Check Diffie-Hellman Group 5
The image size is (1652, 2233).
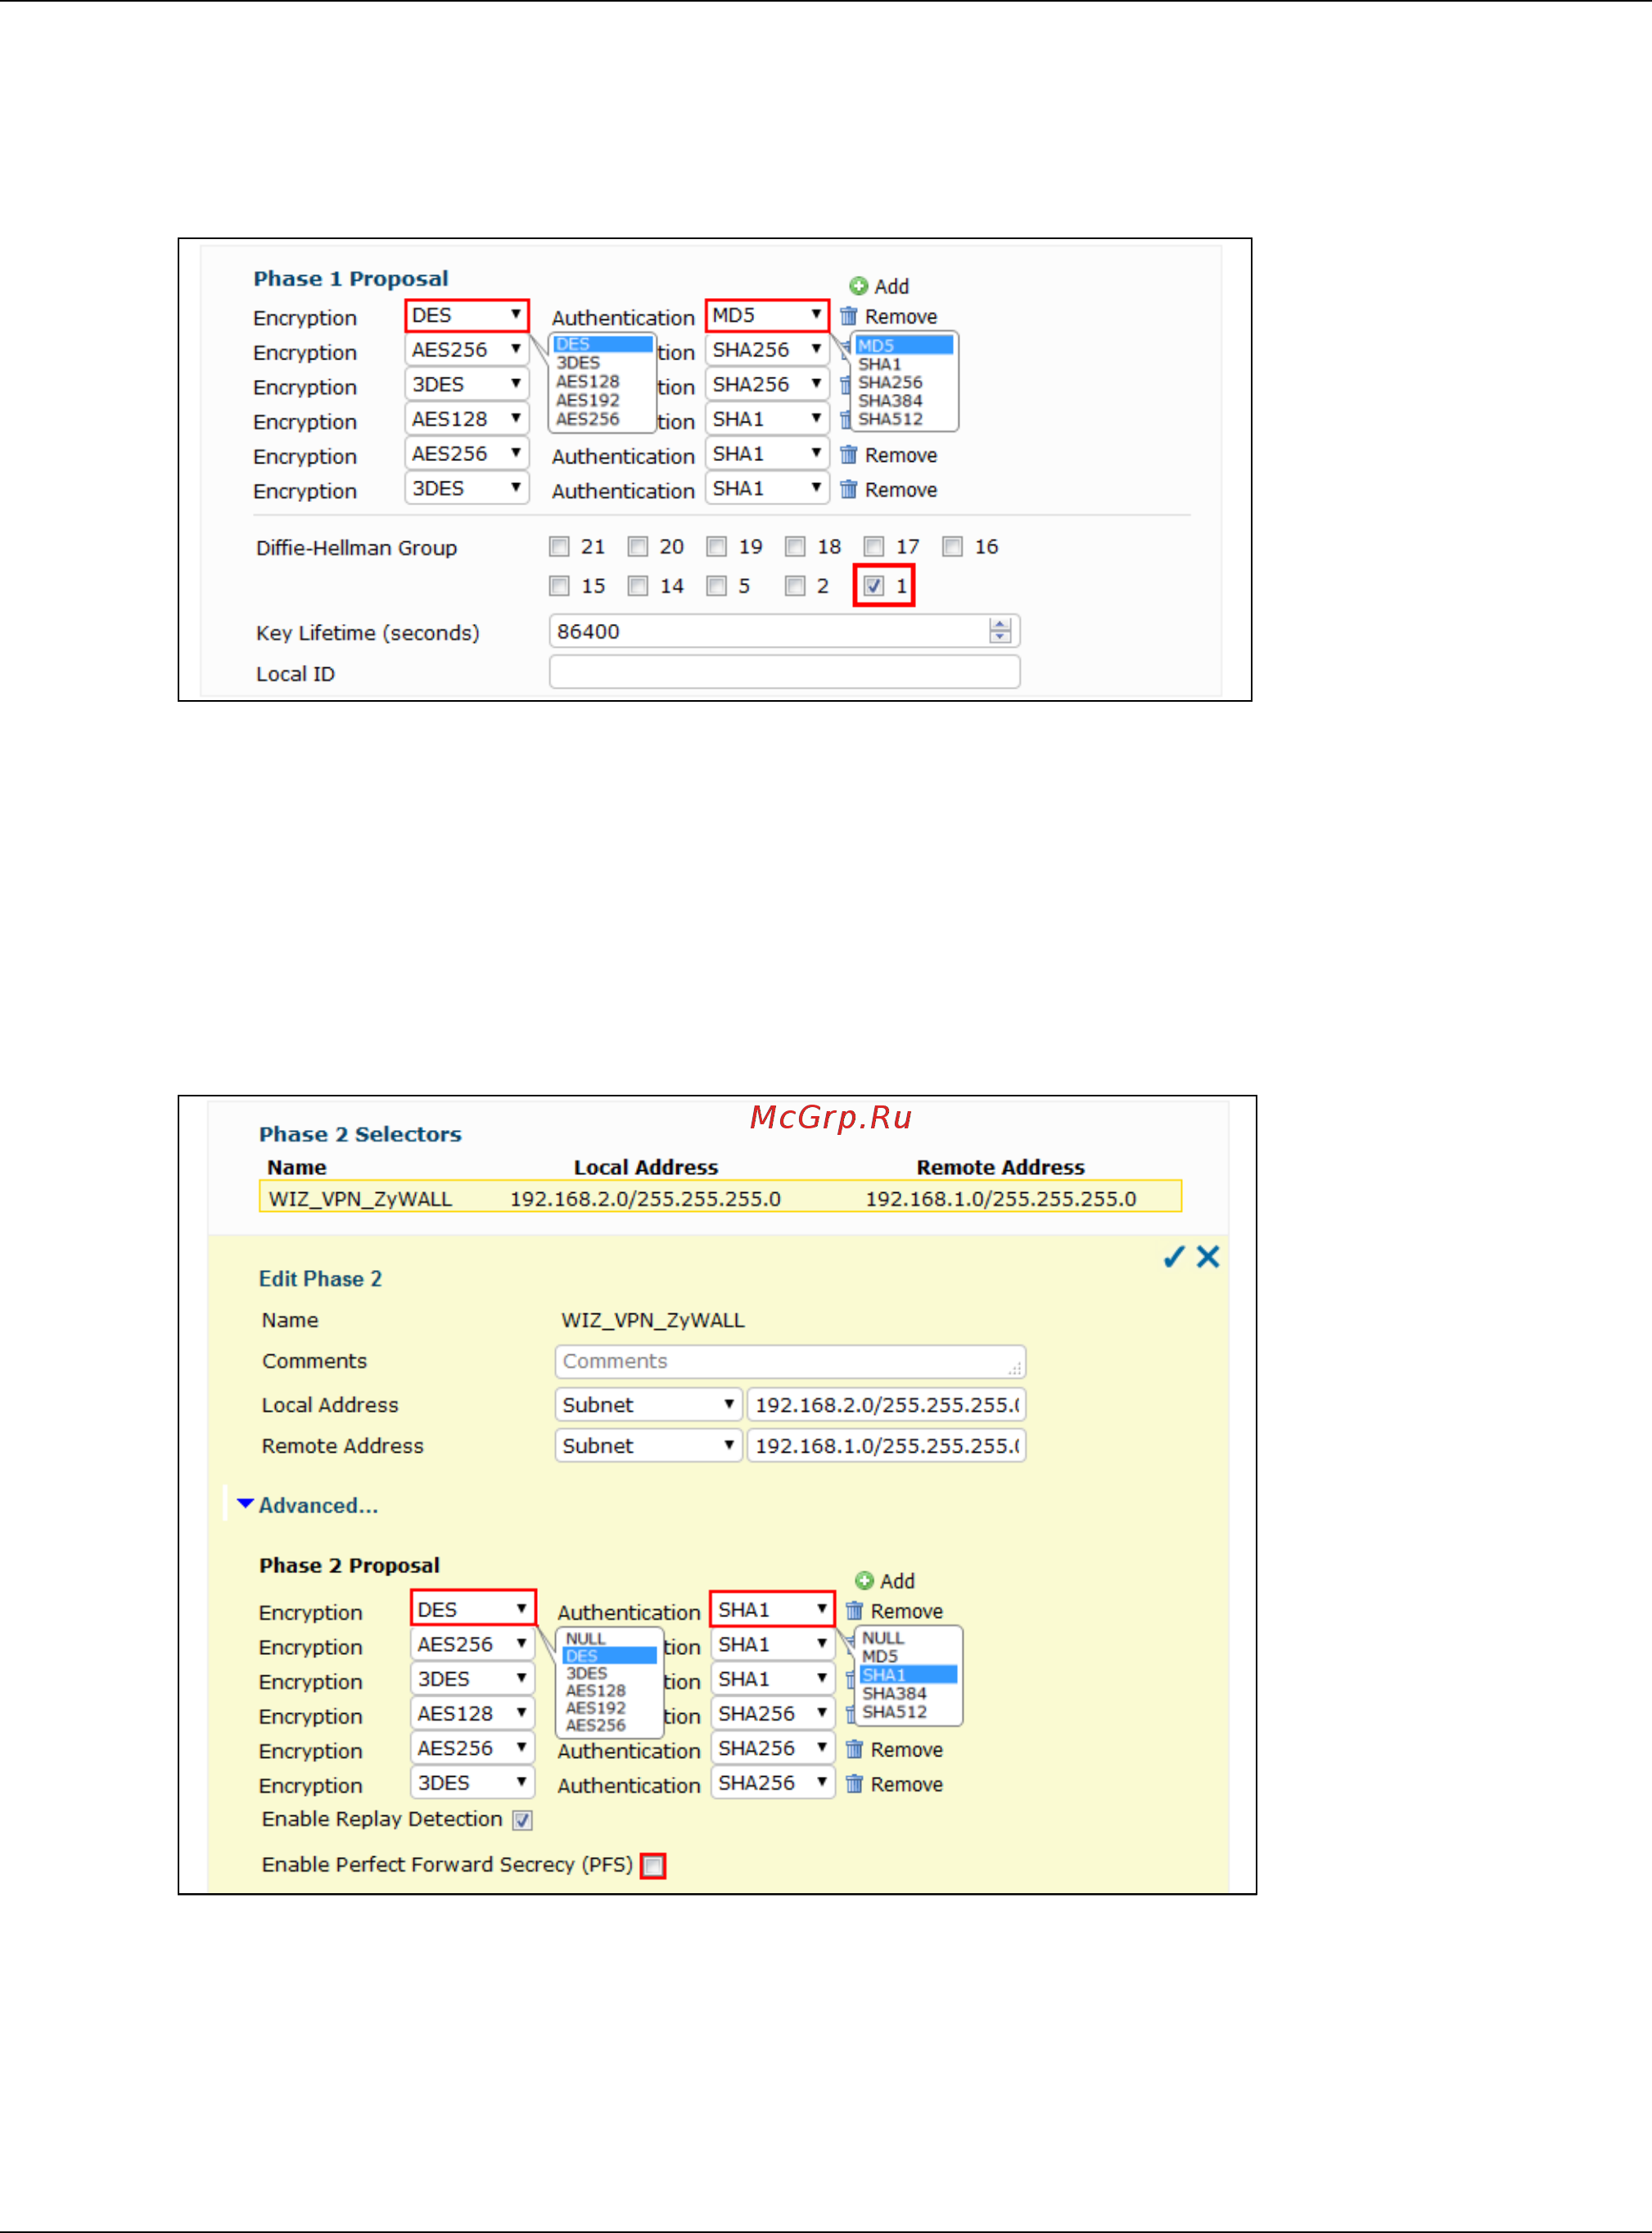tap(716, 586)
